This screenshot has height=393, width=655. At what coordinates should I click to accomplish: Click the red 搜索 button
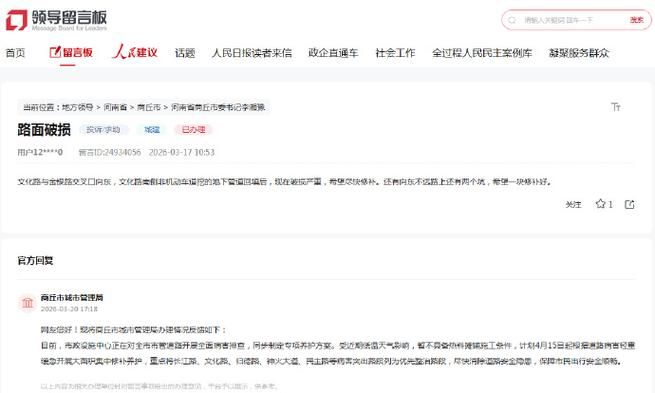coord(637,20)
